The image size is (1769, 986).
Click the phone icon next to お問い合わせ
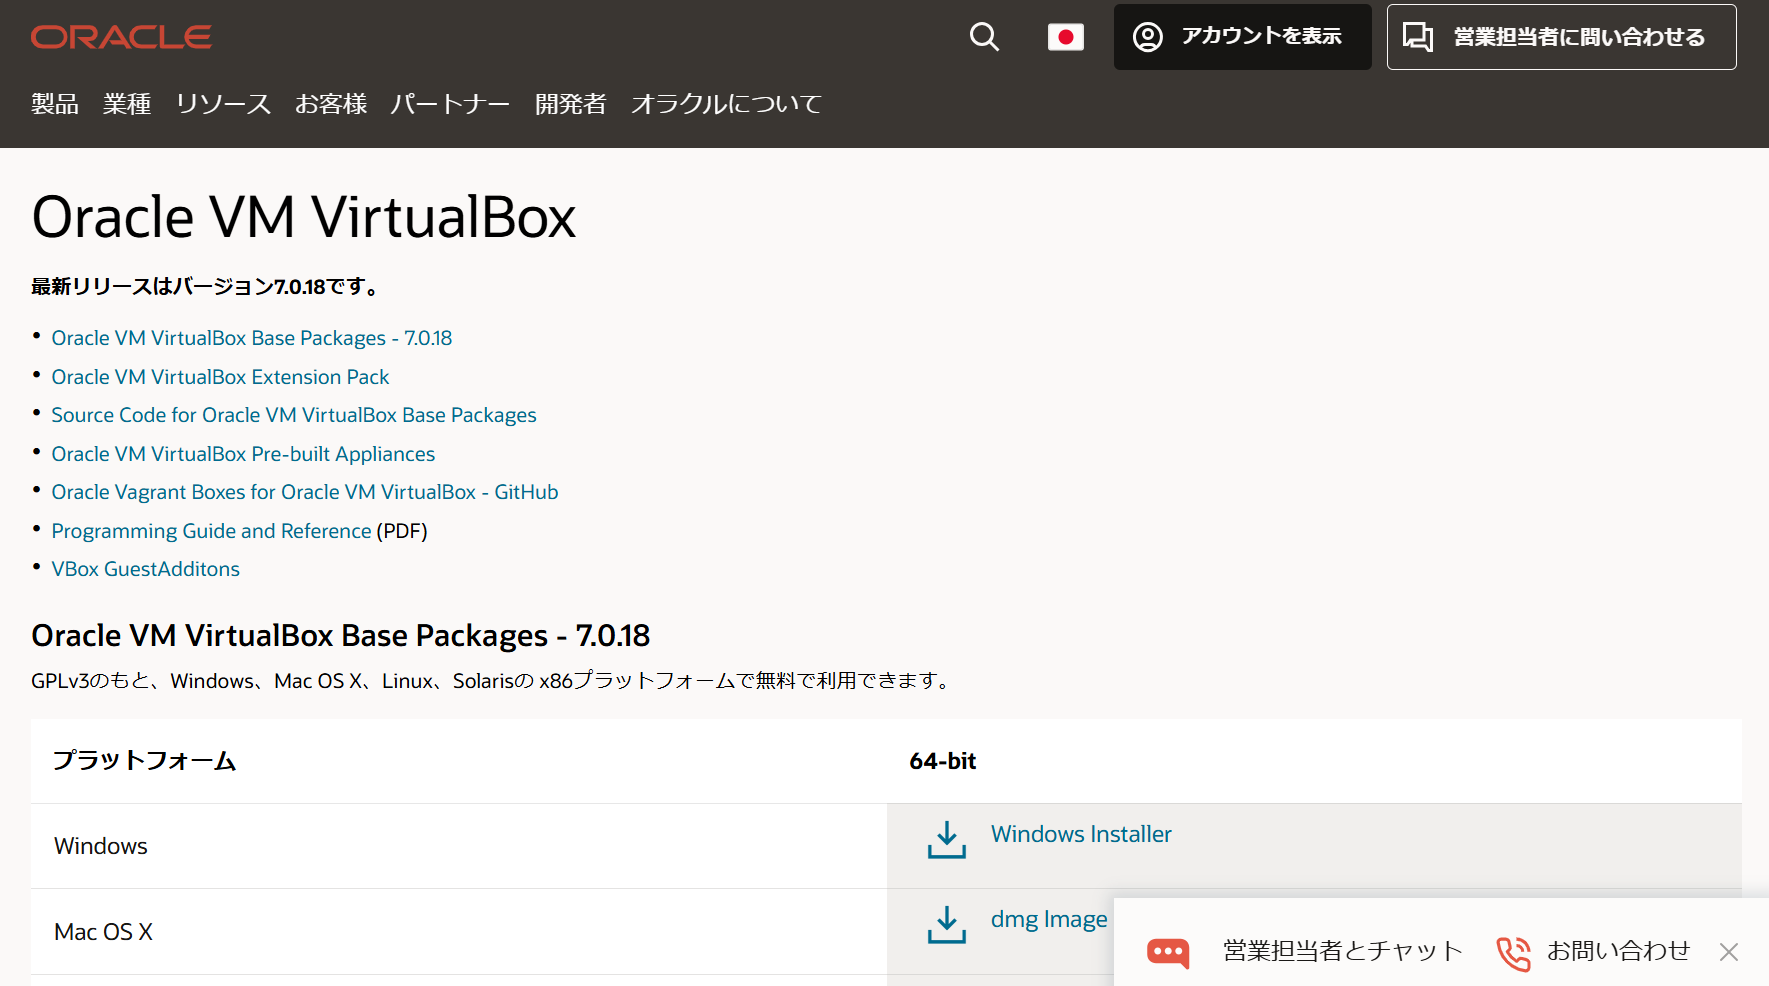1512,952
